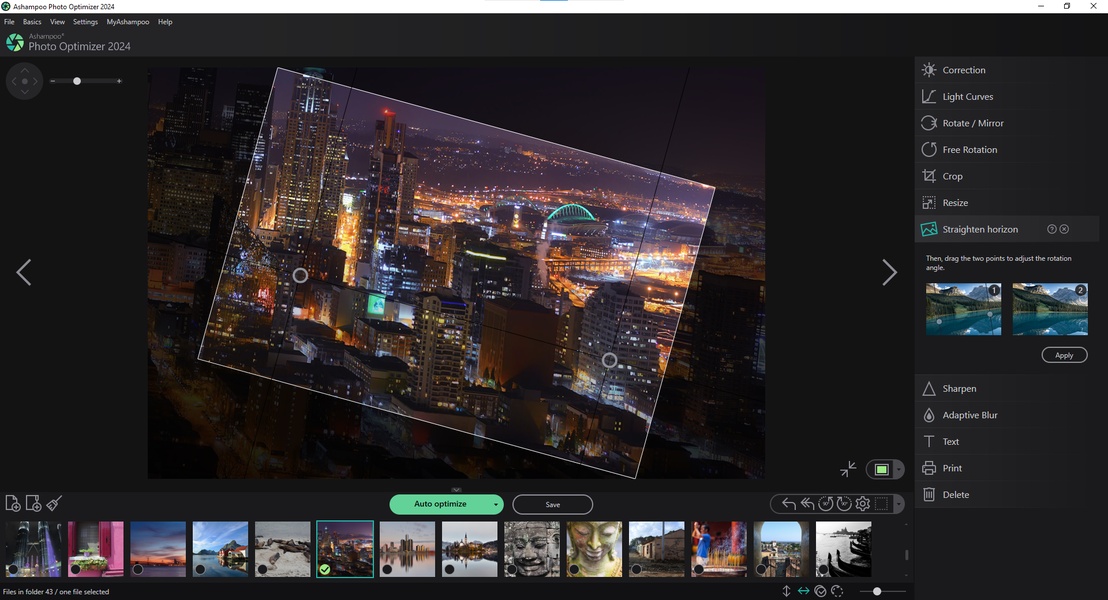Click the shrink-to-fit arrows icon

pos(848,469)
